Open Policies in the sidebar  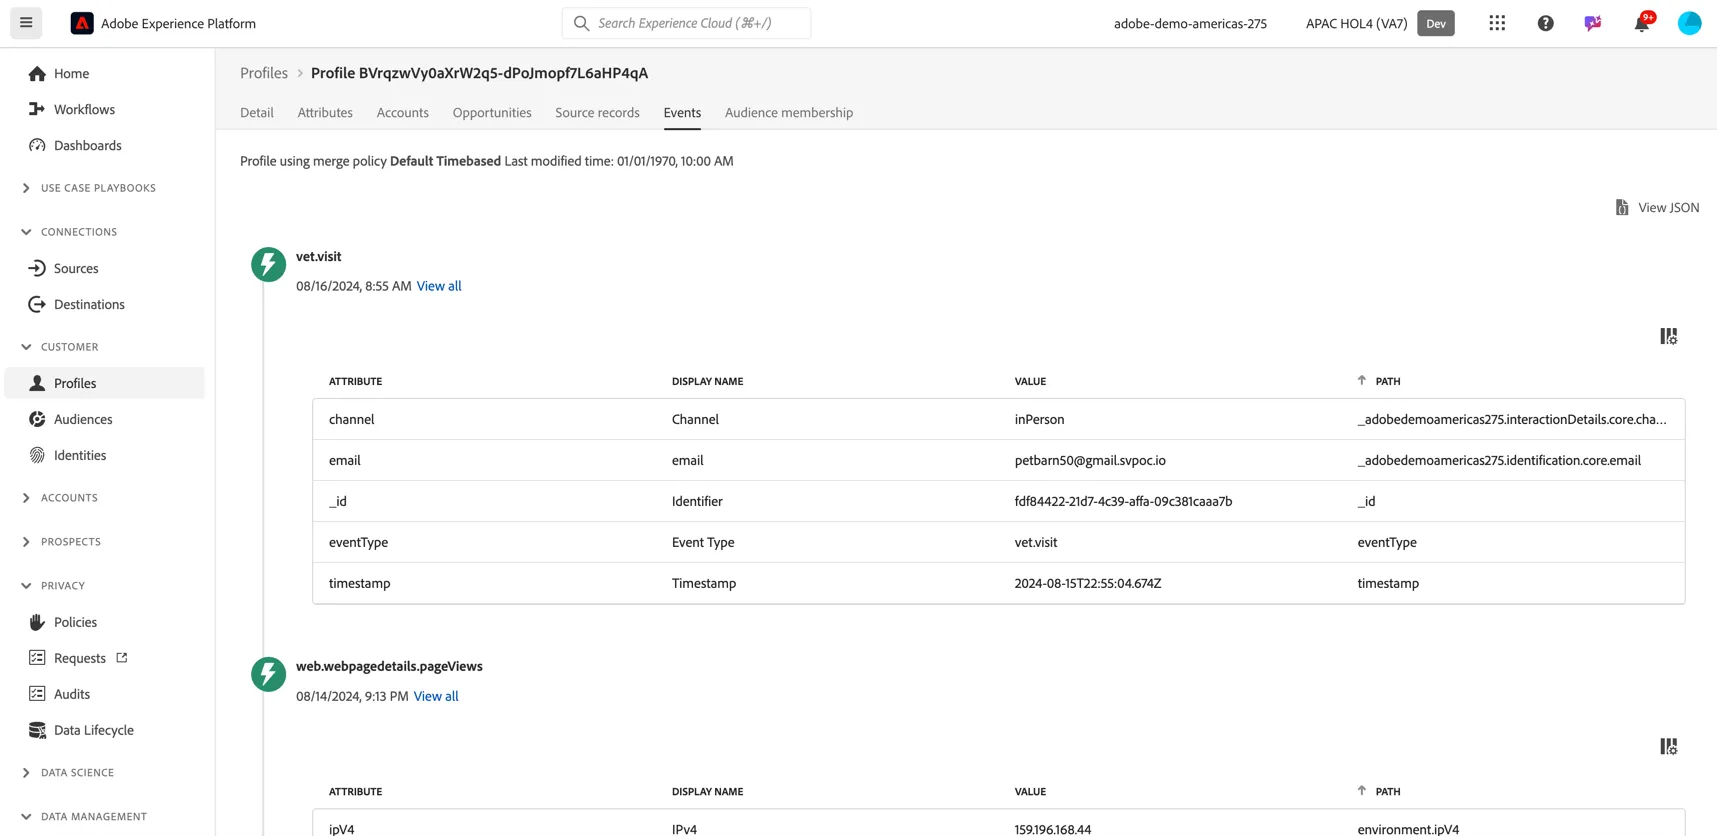tap(75, 622)
